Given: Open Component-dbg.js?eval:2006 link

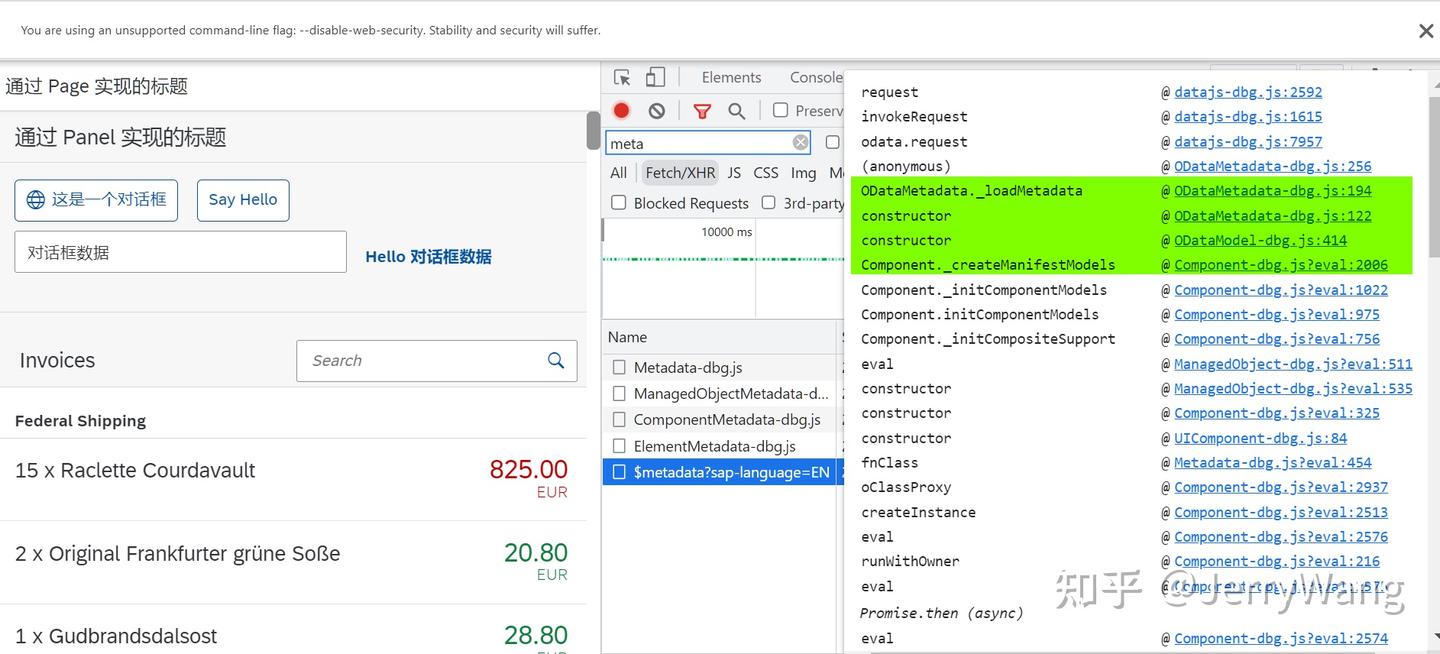Looking at the screenshot, I should (x=1281, y=265).
